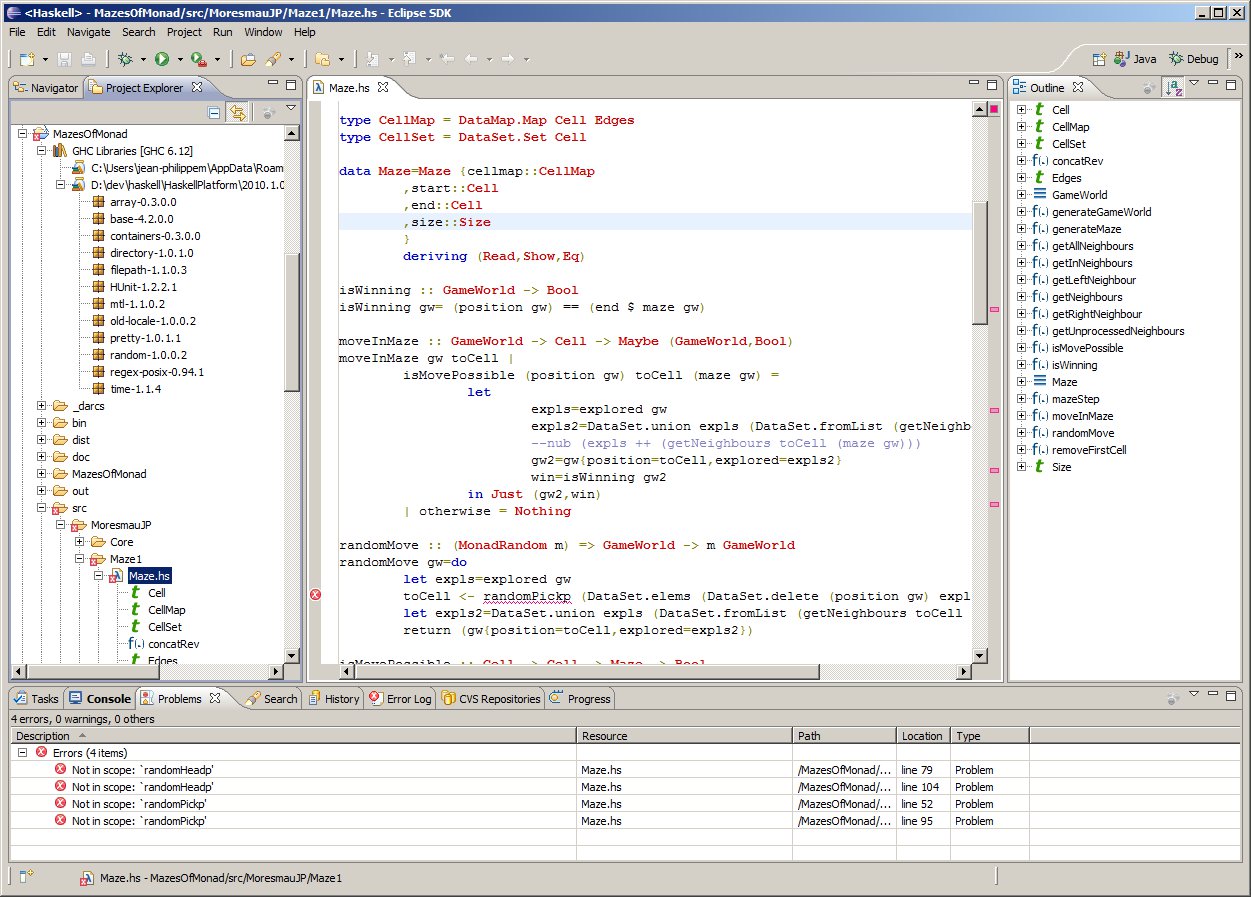Click the Project Explorer vertical scrollbar thumb
Image resolution: width=1251 pixels, height=897 pixels.
(291, 322)
